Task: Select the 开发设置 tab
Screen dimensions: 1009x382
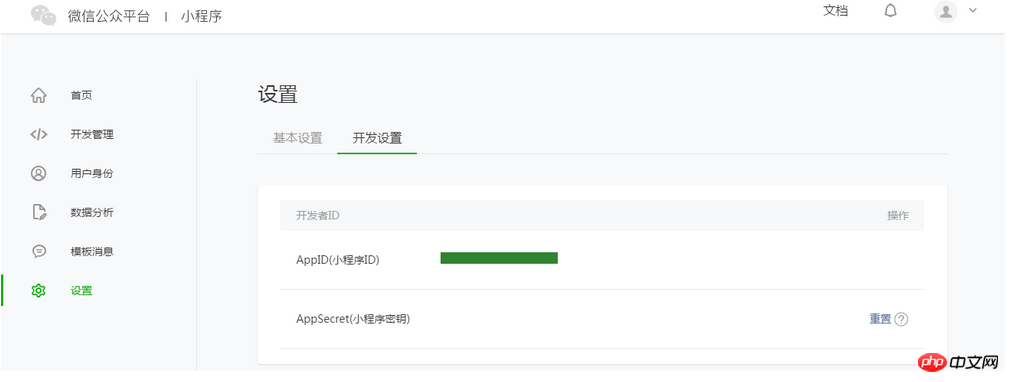Action: pos(377,138)
